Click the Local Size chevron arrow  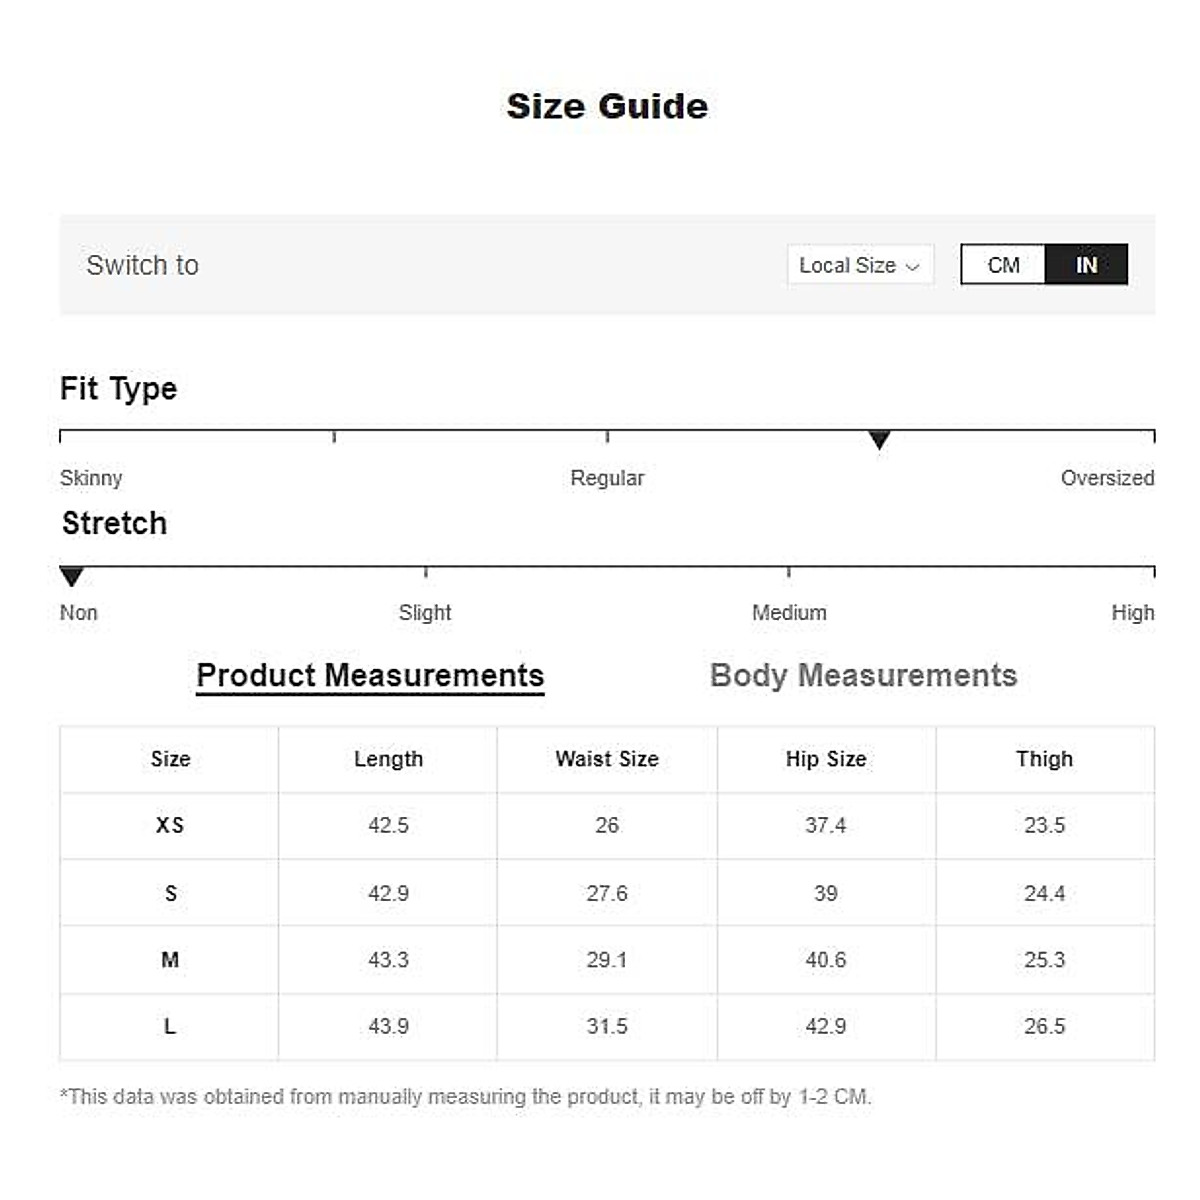coord(912,266)
